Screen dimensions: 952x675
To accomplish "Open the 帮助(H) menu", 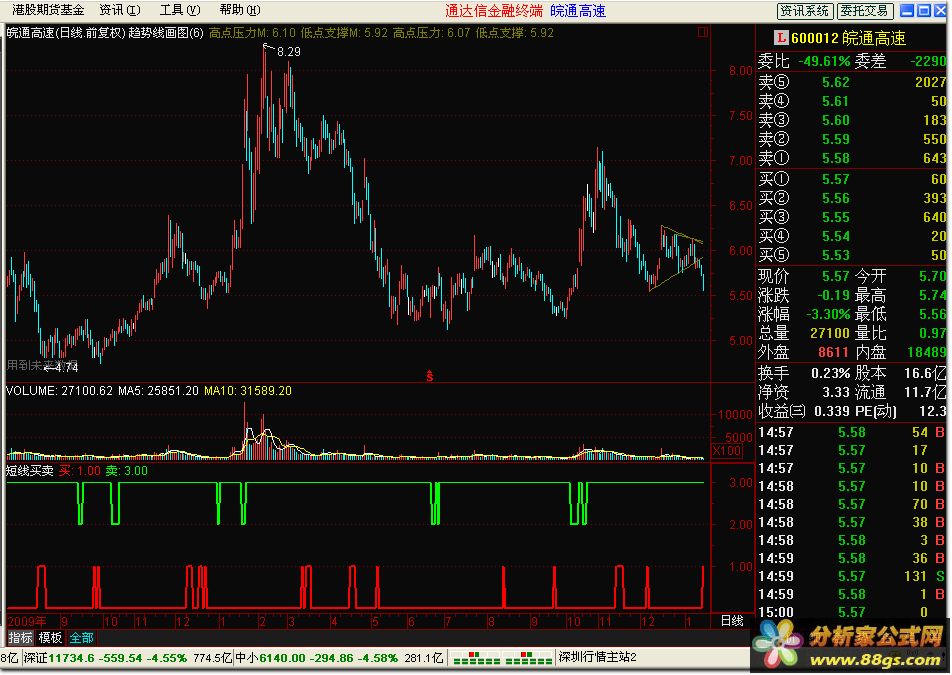I will 240,10.
